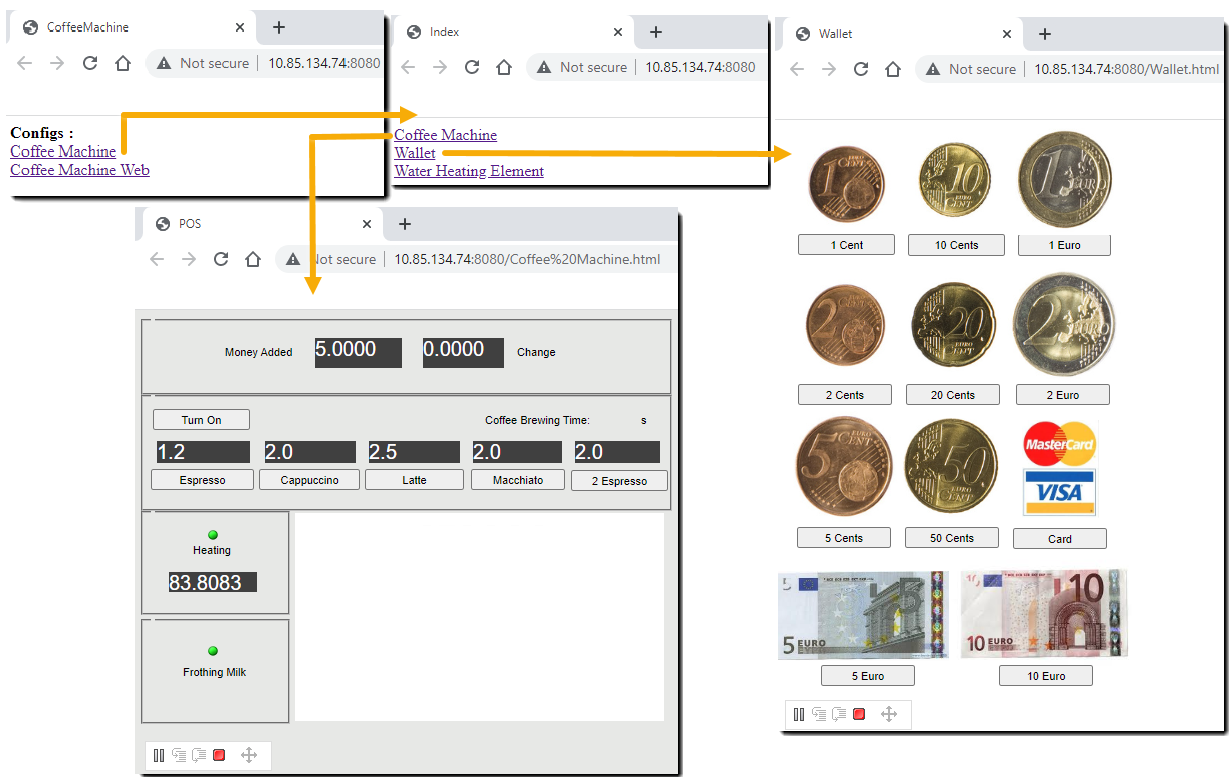Click the 5 Cents coin image
This screenshot has width=1229, height=781.
coord(845,466)
